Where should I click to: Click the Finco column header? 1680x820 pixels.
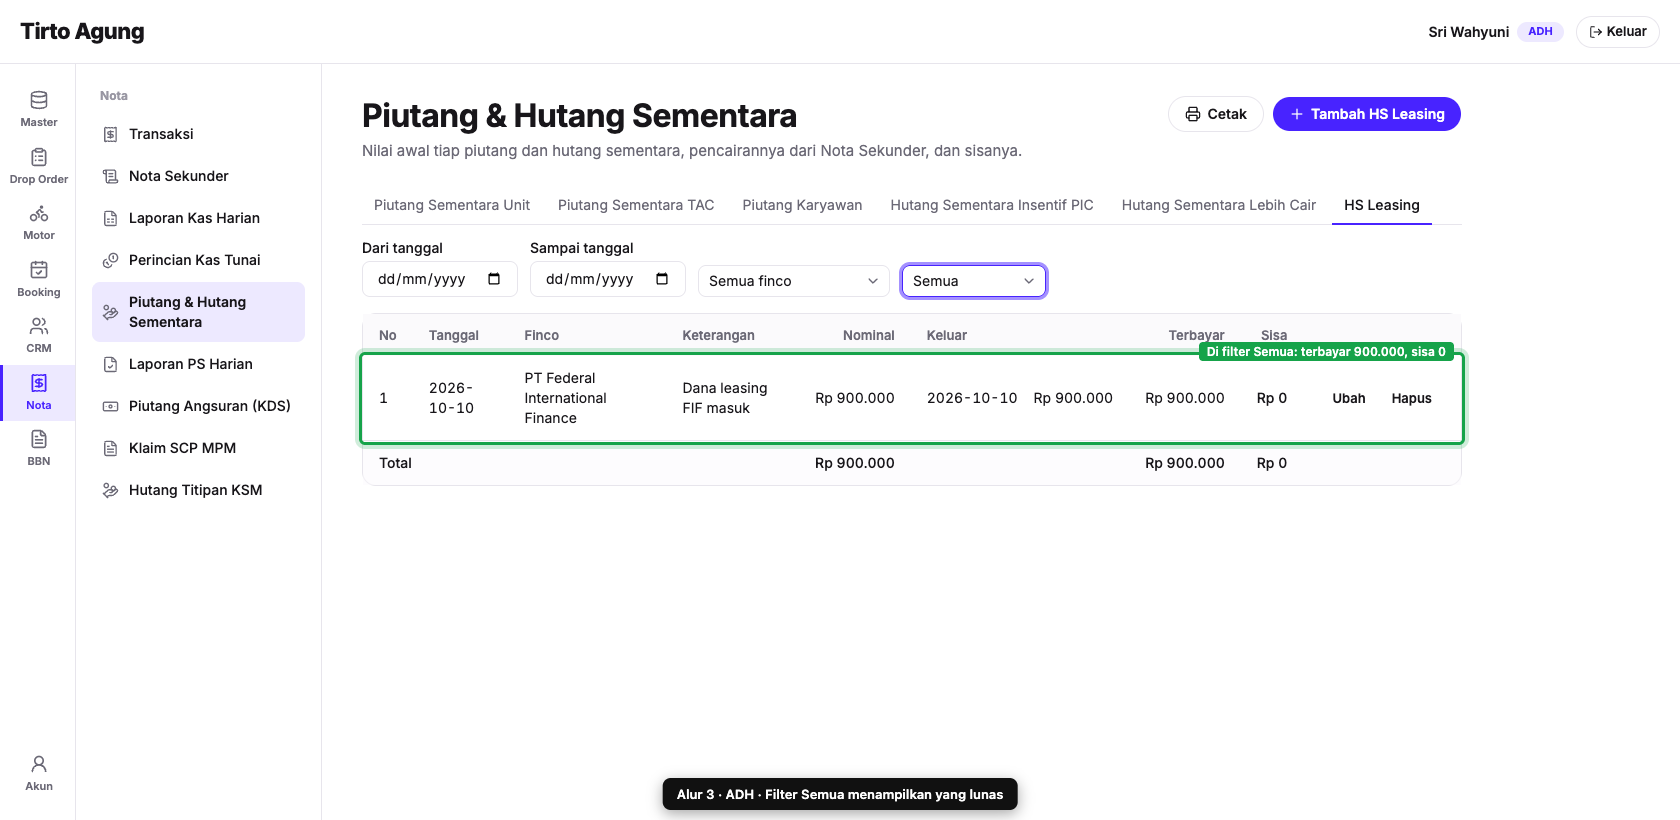coord(541,335)
